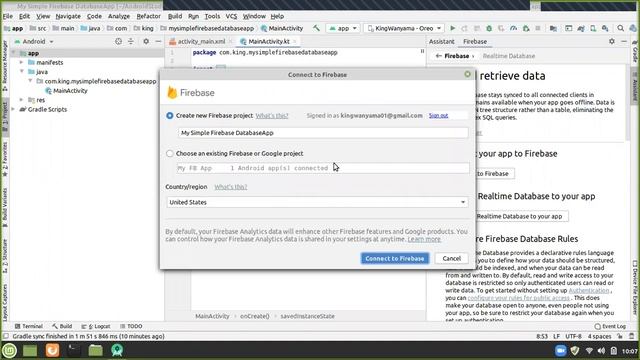Image resolution: width=640 pixels, height=360 pixels.
Task: Click the Project panel scroll-from-source target icon
Action: pyautogui.click(x=118, y=41)
